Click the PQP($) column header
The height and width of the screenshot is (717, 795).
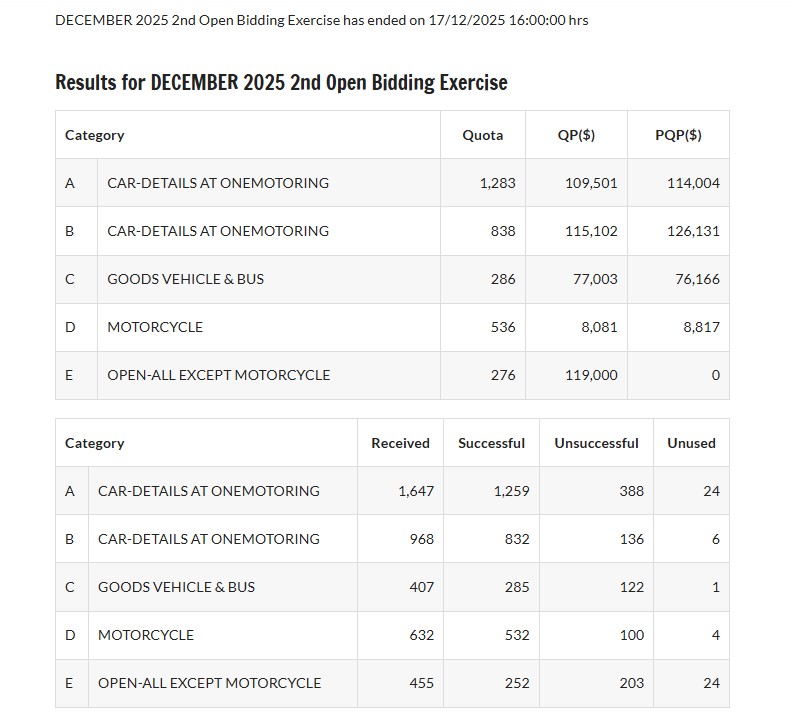pos(678,135)
